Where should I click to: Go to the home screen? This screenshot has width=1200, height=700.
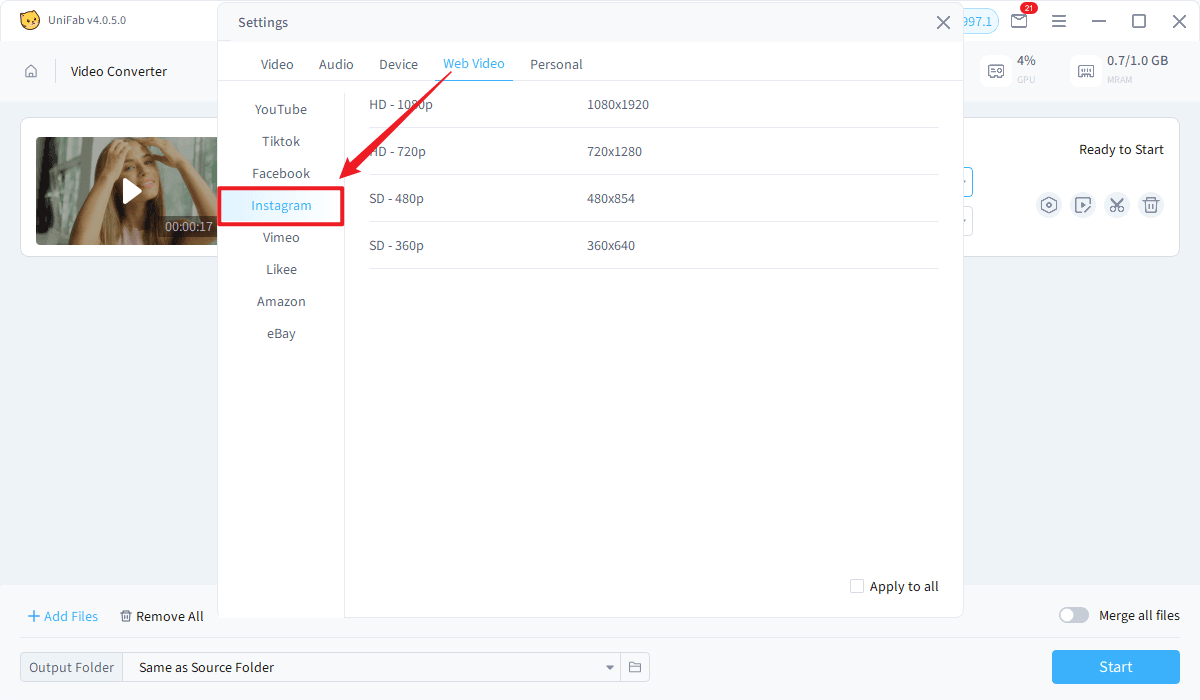(31, 70)
